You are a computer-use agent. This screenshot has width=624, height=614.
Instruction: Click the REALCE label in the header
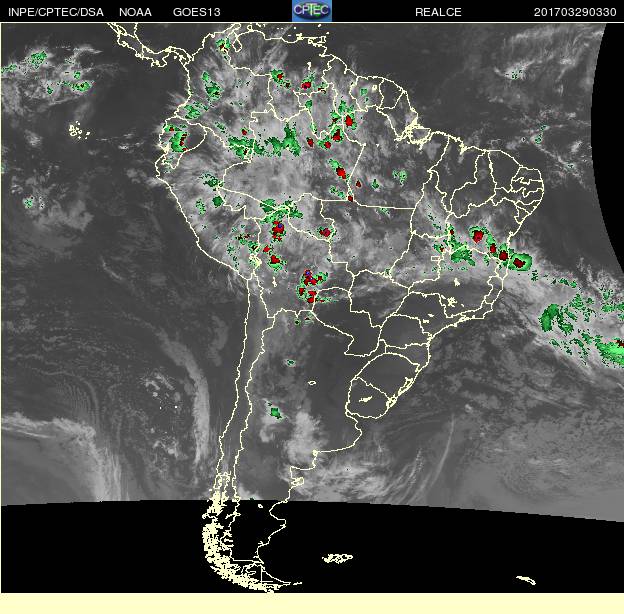[438, 12]
